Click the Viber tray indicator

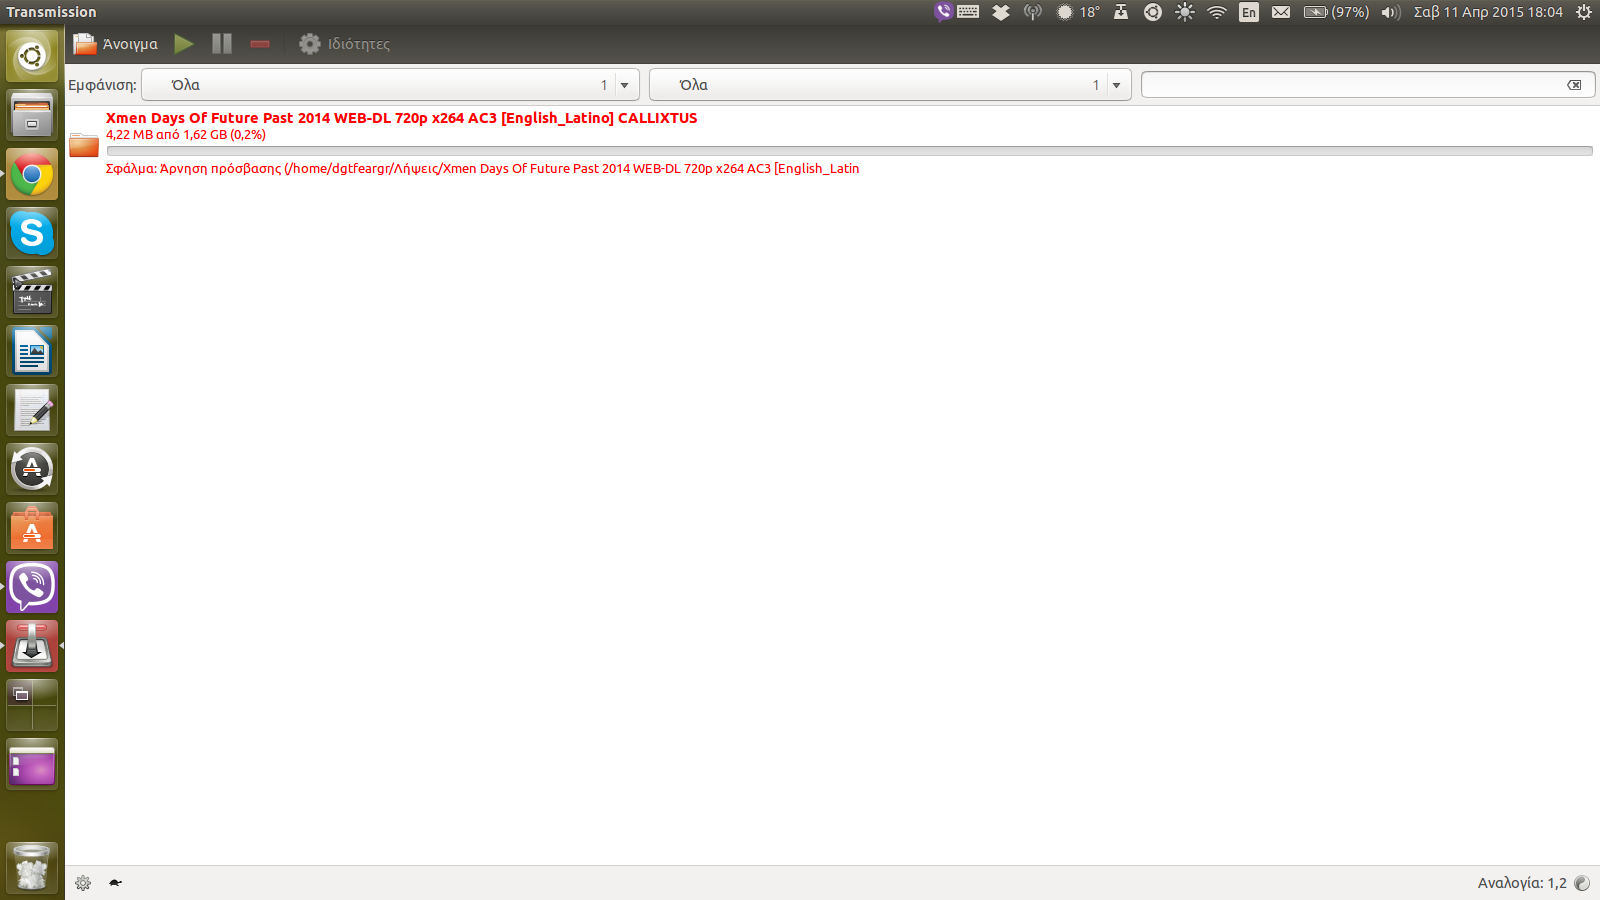[943, 12]
